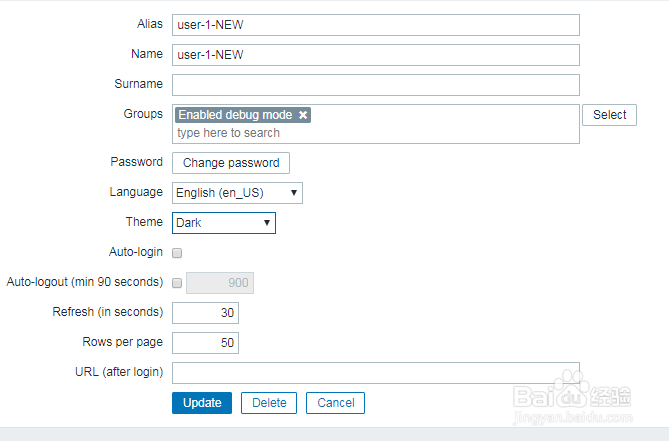Cancel editing the user

(335, 403)
